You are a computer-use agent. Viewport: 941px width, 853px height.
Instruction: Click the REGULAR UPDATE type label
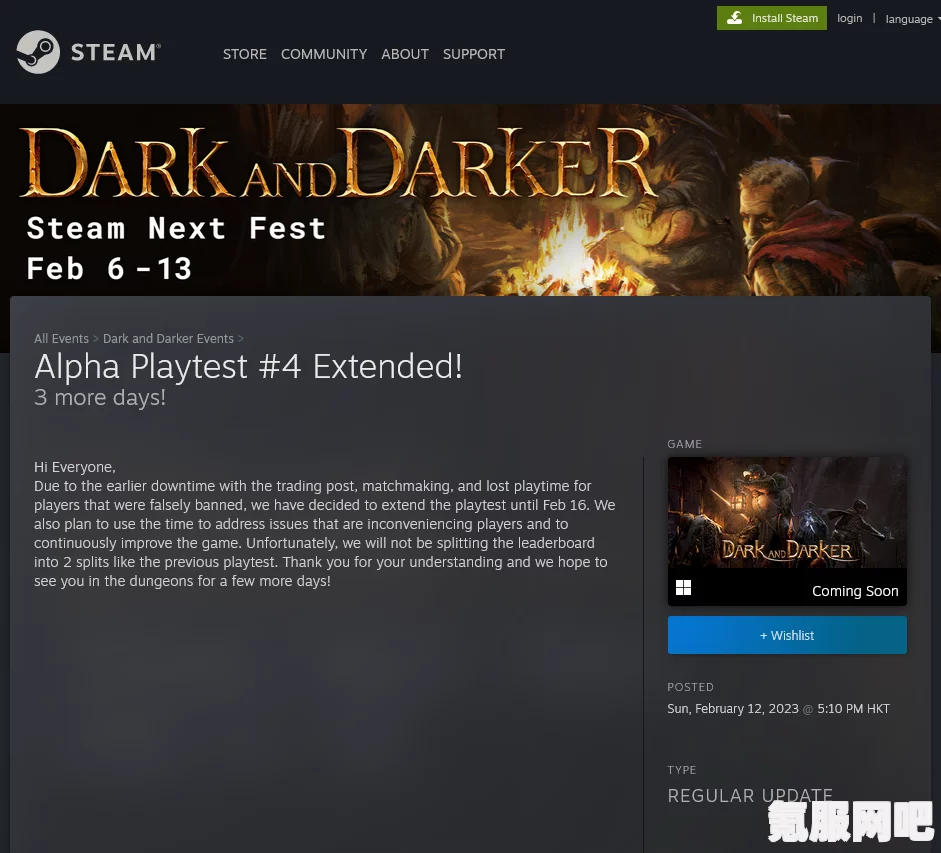[x=750, y=795]
